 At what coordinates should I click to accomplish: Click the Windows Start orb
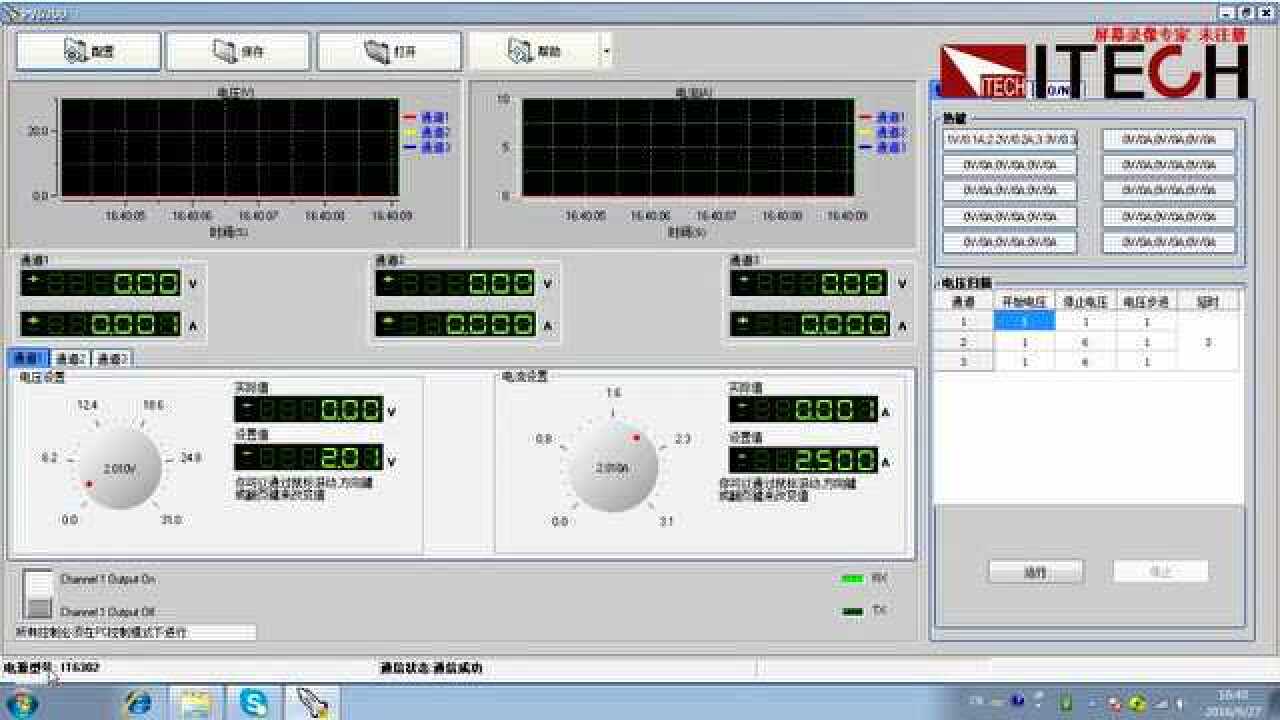click(22, 703)
